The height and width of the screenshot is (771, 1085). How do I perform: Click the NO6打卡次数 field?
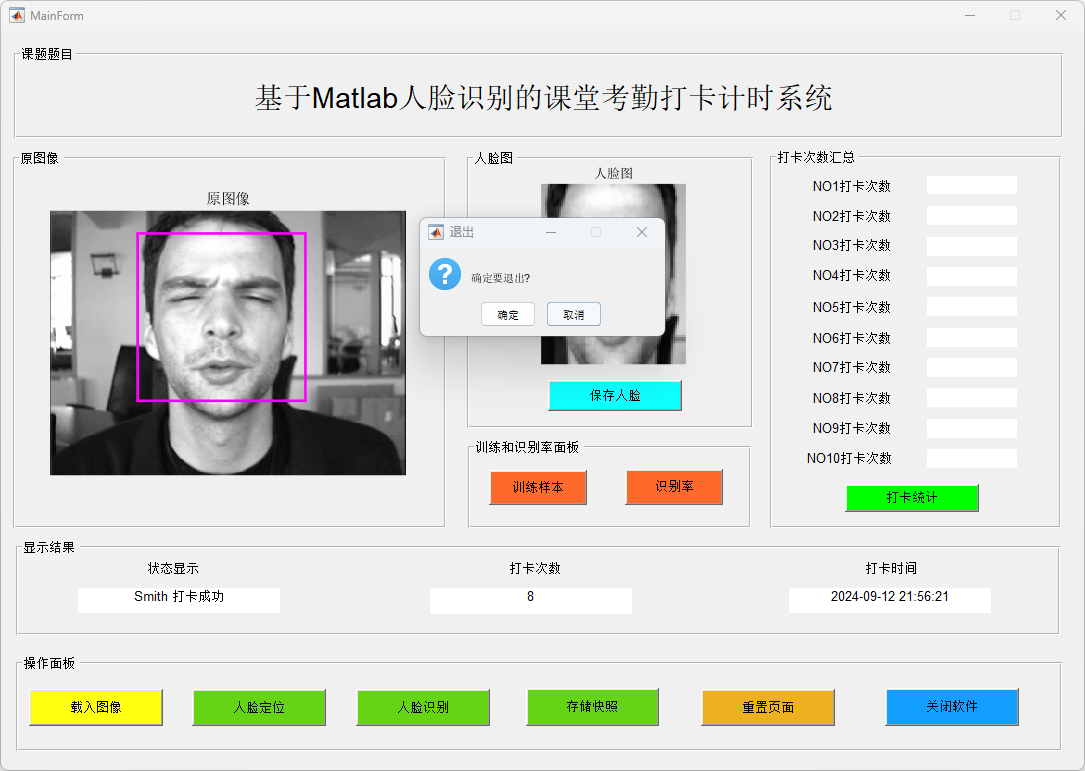(x=972, y=338)
